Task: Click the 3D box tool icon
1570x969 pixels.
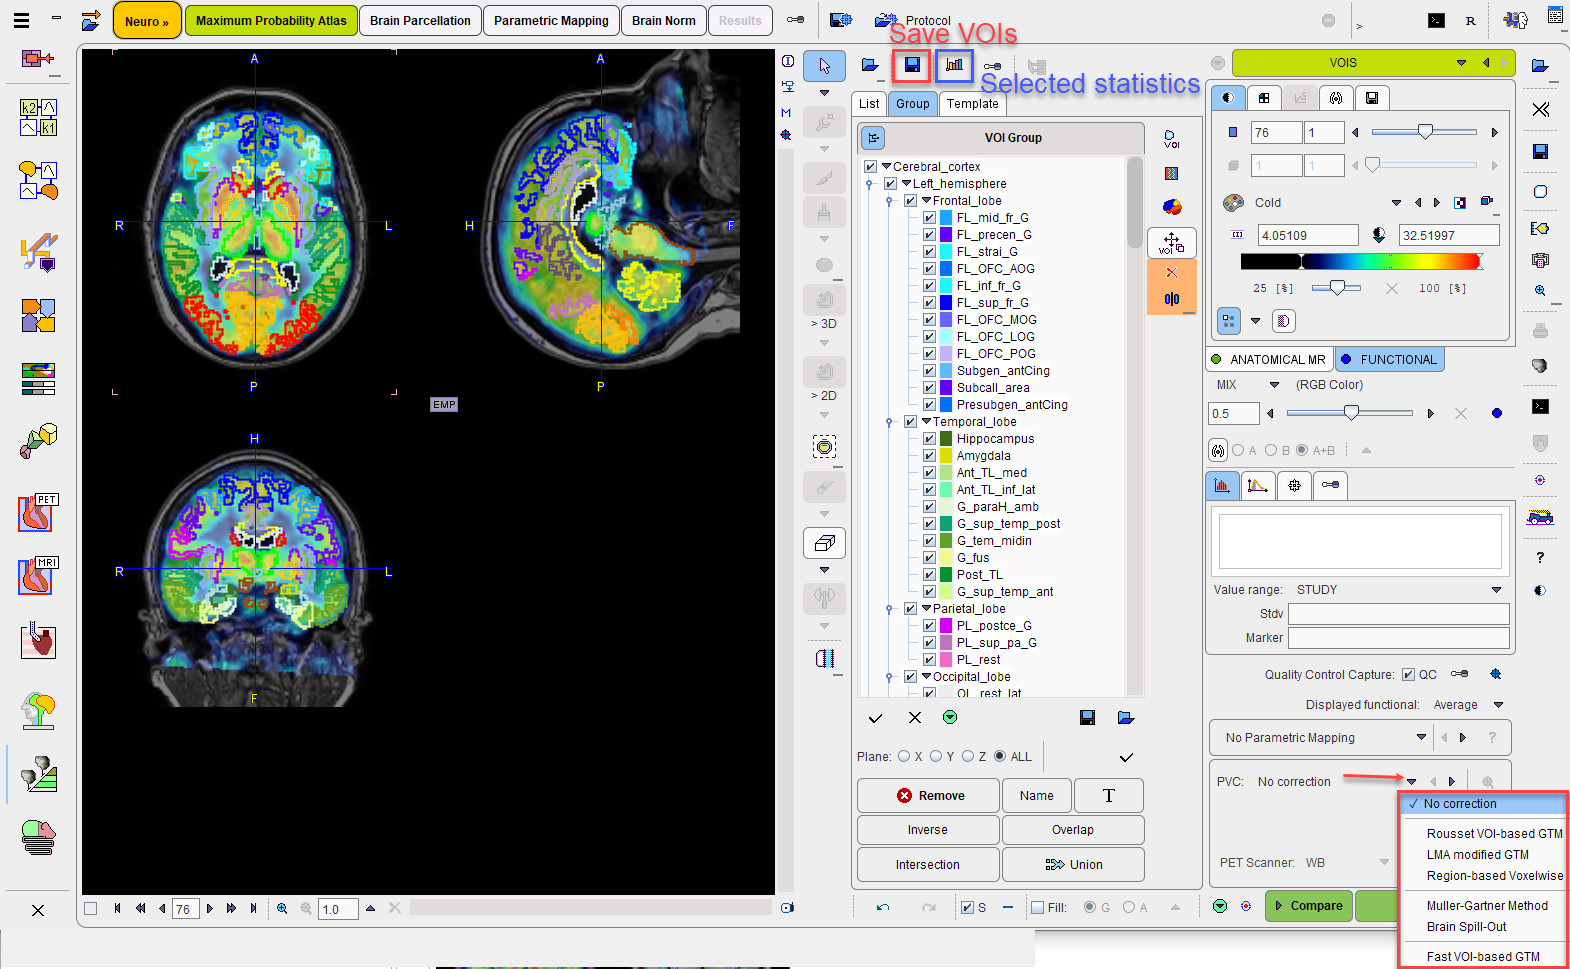Action: coord(825,543)
